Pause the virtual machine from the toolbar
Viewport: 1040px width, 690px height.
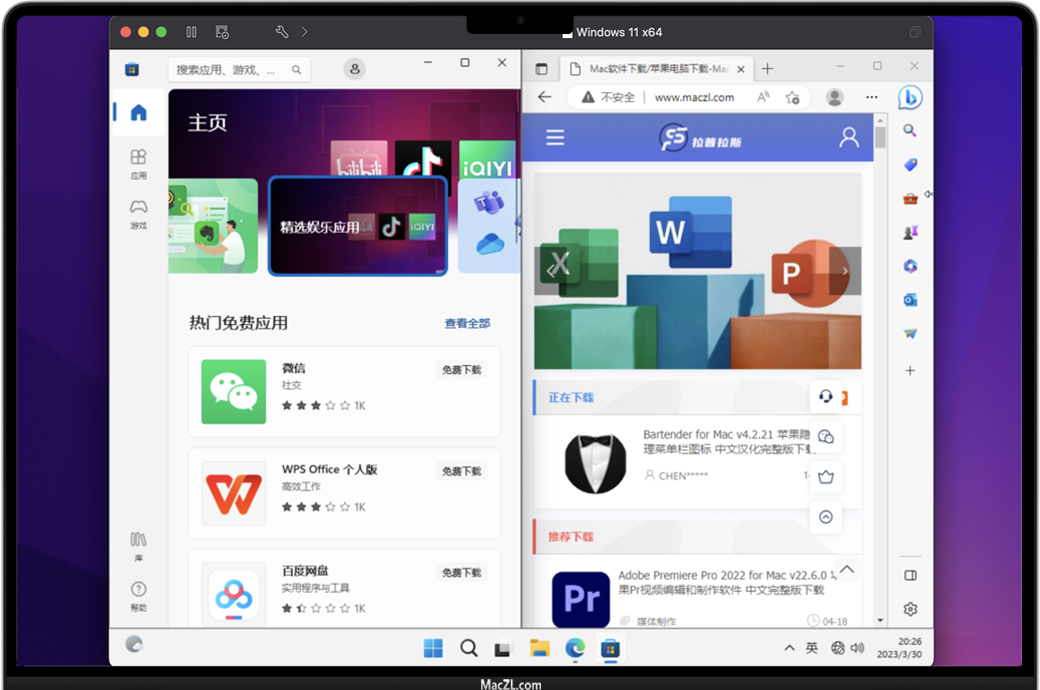(x=192, y=32)
